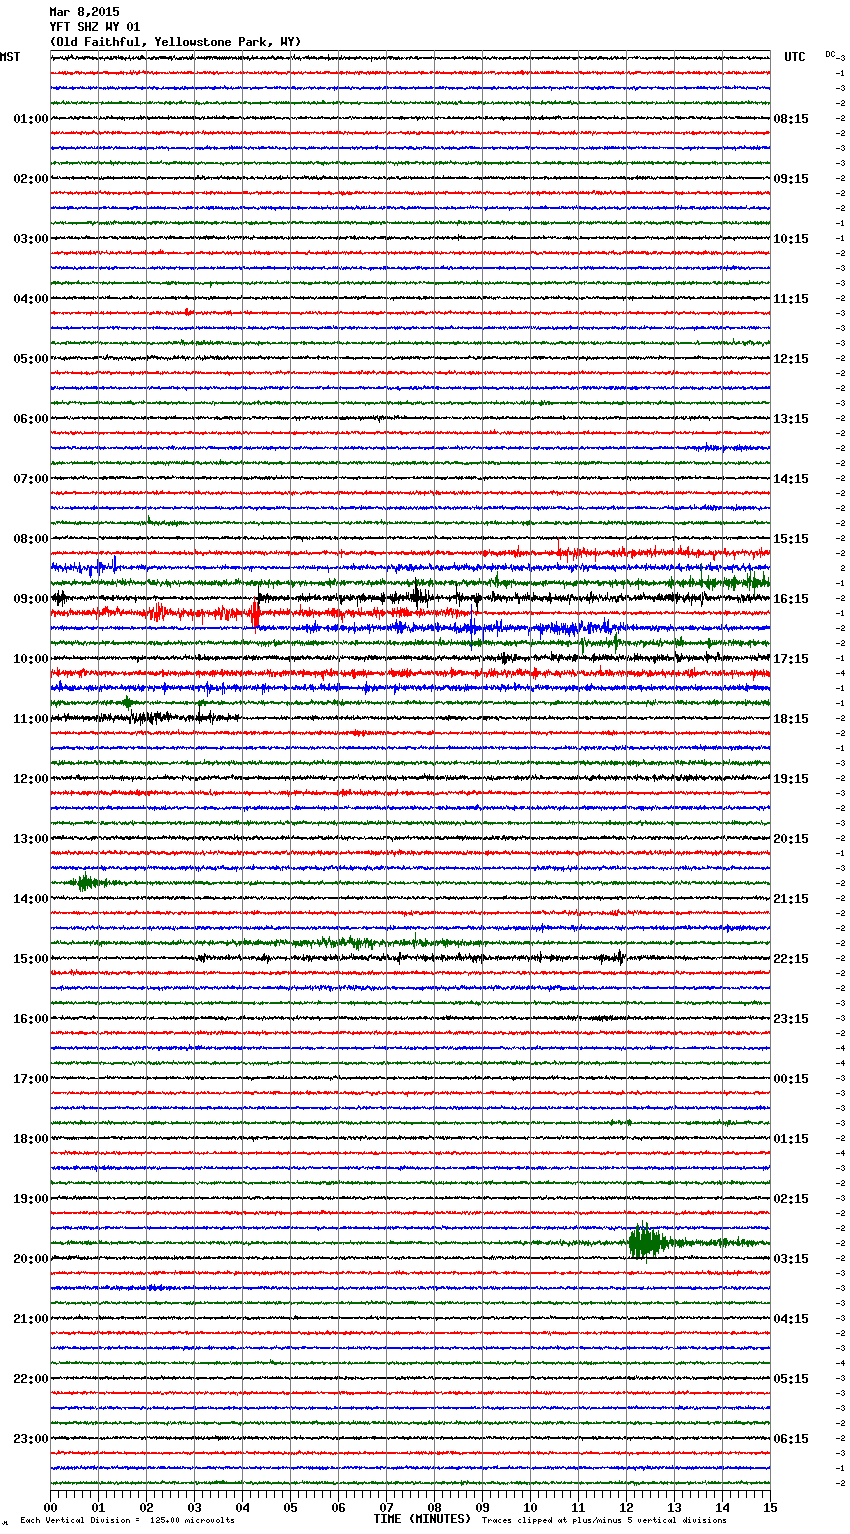Click the 13:15 UTC time label

[x=791, y=419]
